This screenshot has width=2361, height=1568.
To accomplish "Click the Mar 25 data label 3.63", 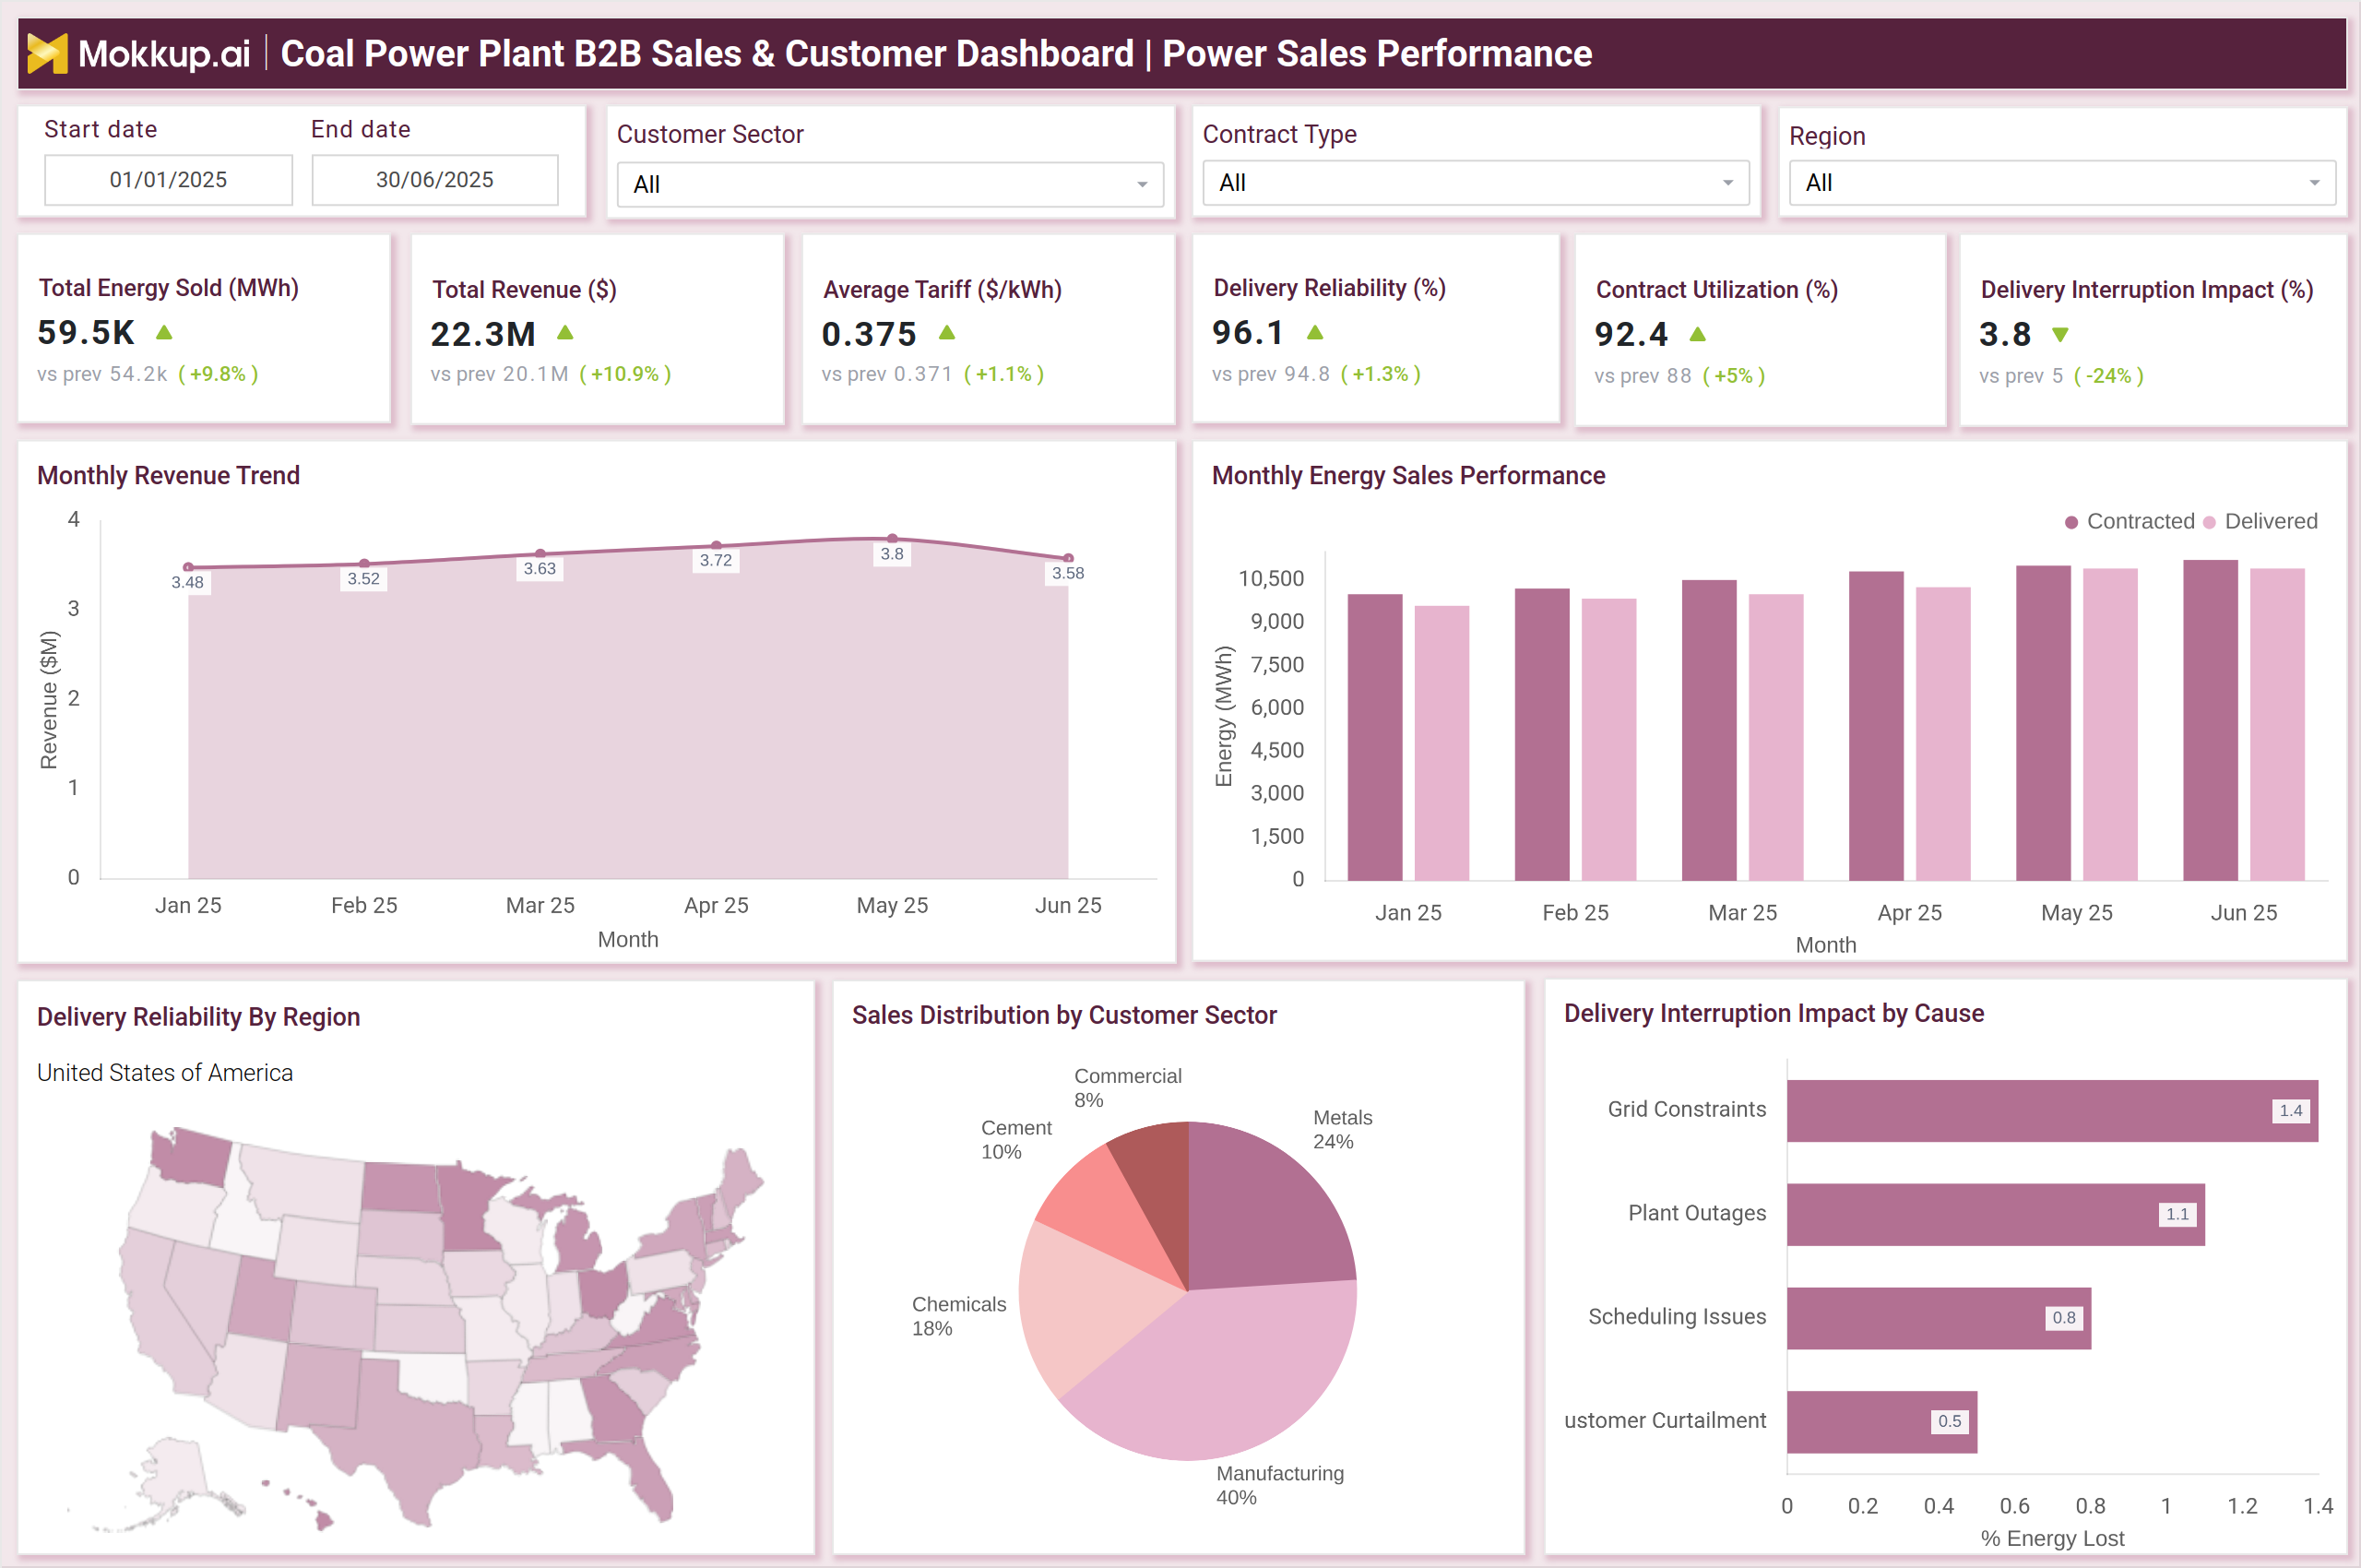I will 540,569.
